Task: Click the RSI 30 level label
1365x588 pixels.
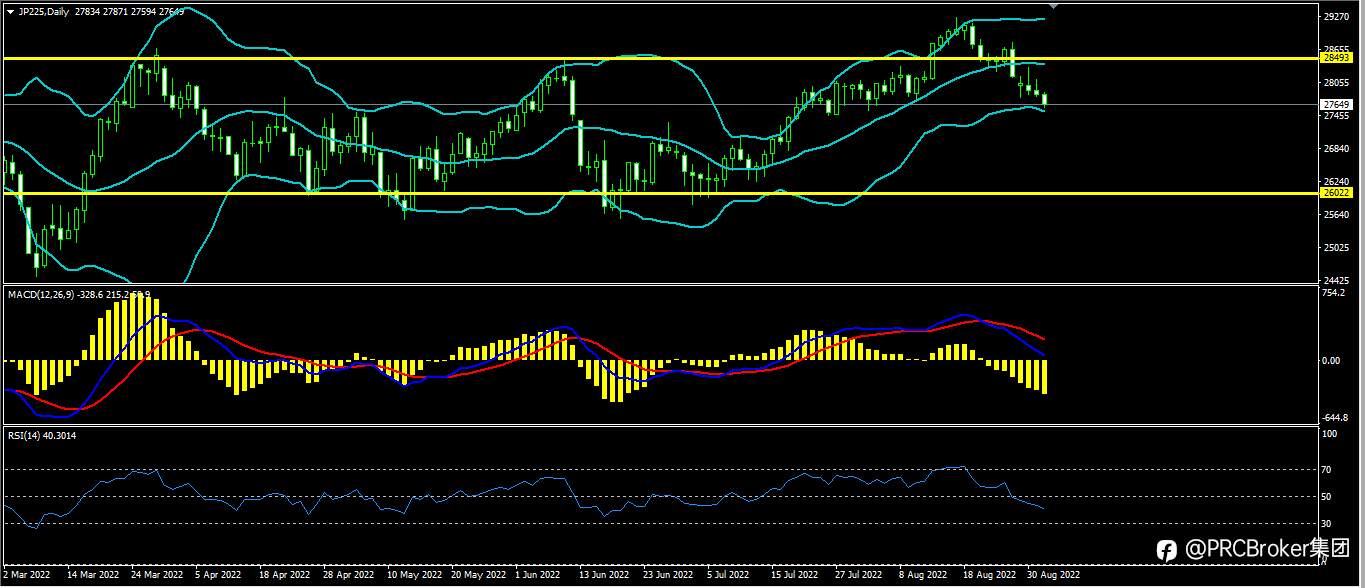Action: pos(1328,523)
